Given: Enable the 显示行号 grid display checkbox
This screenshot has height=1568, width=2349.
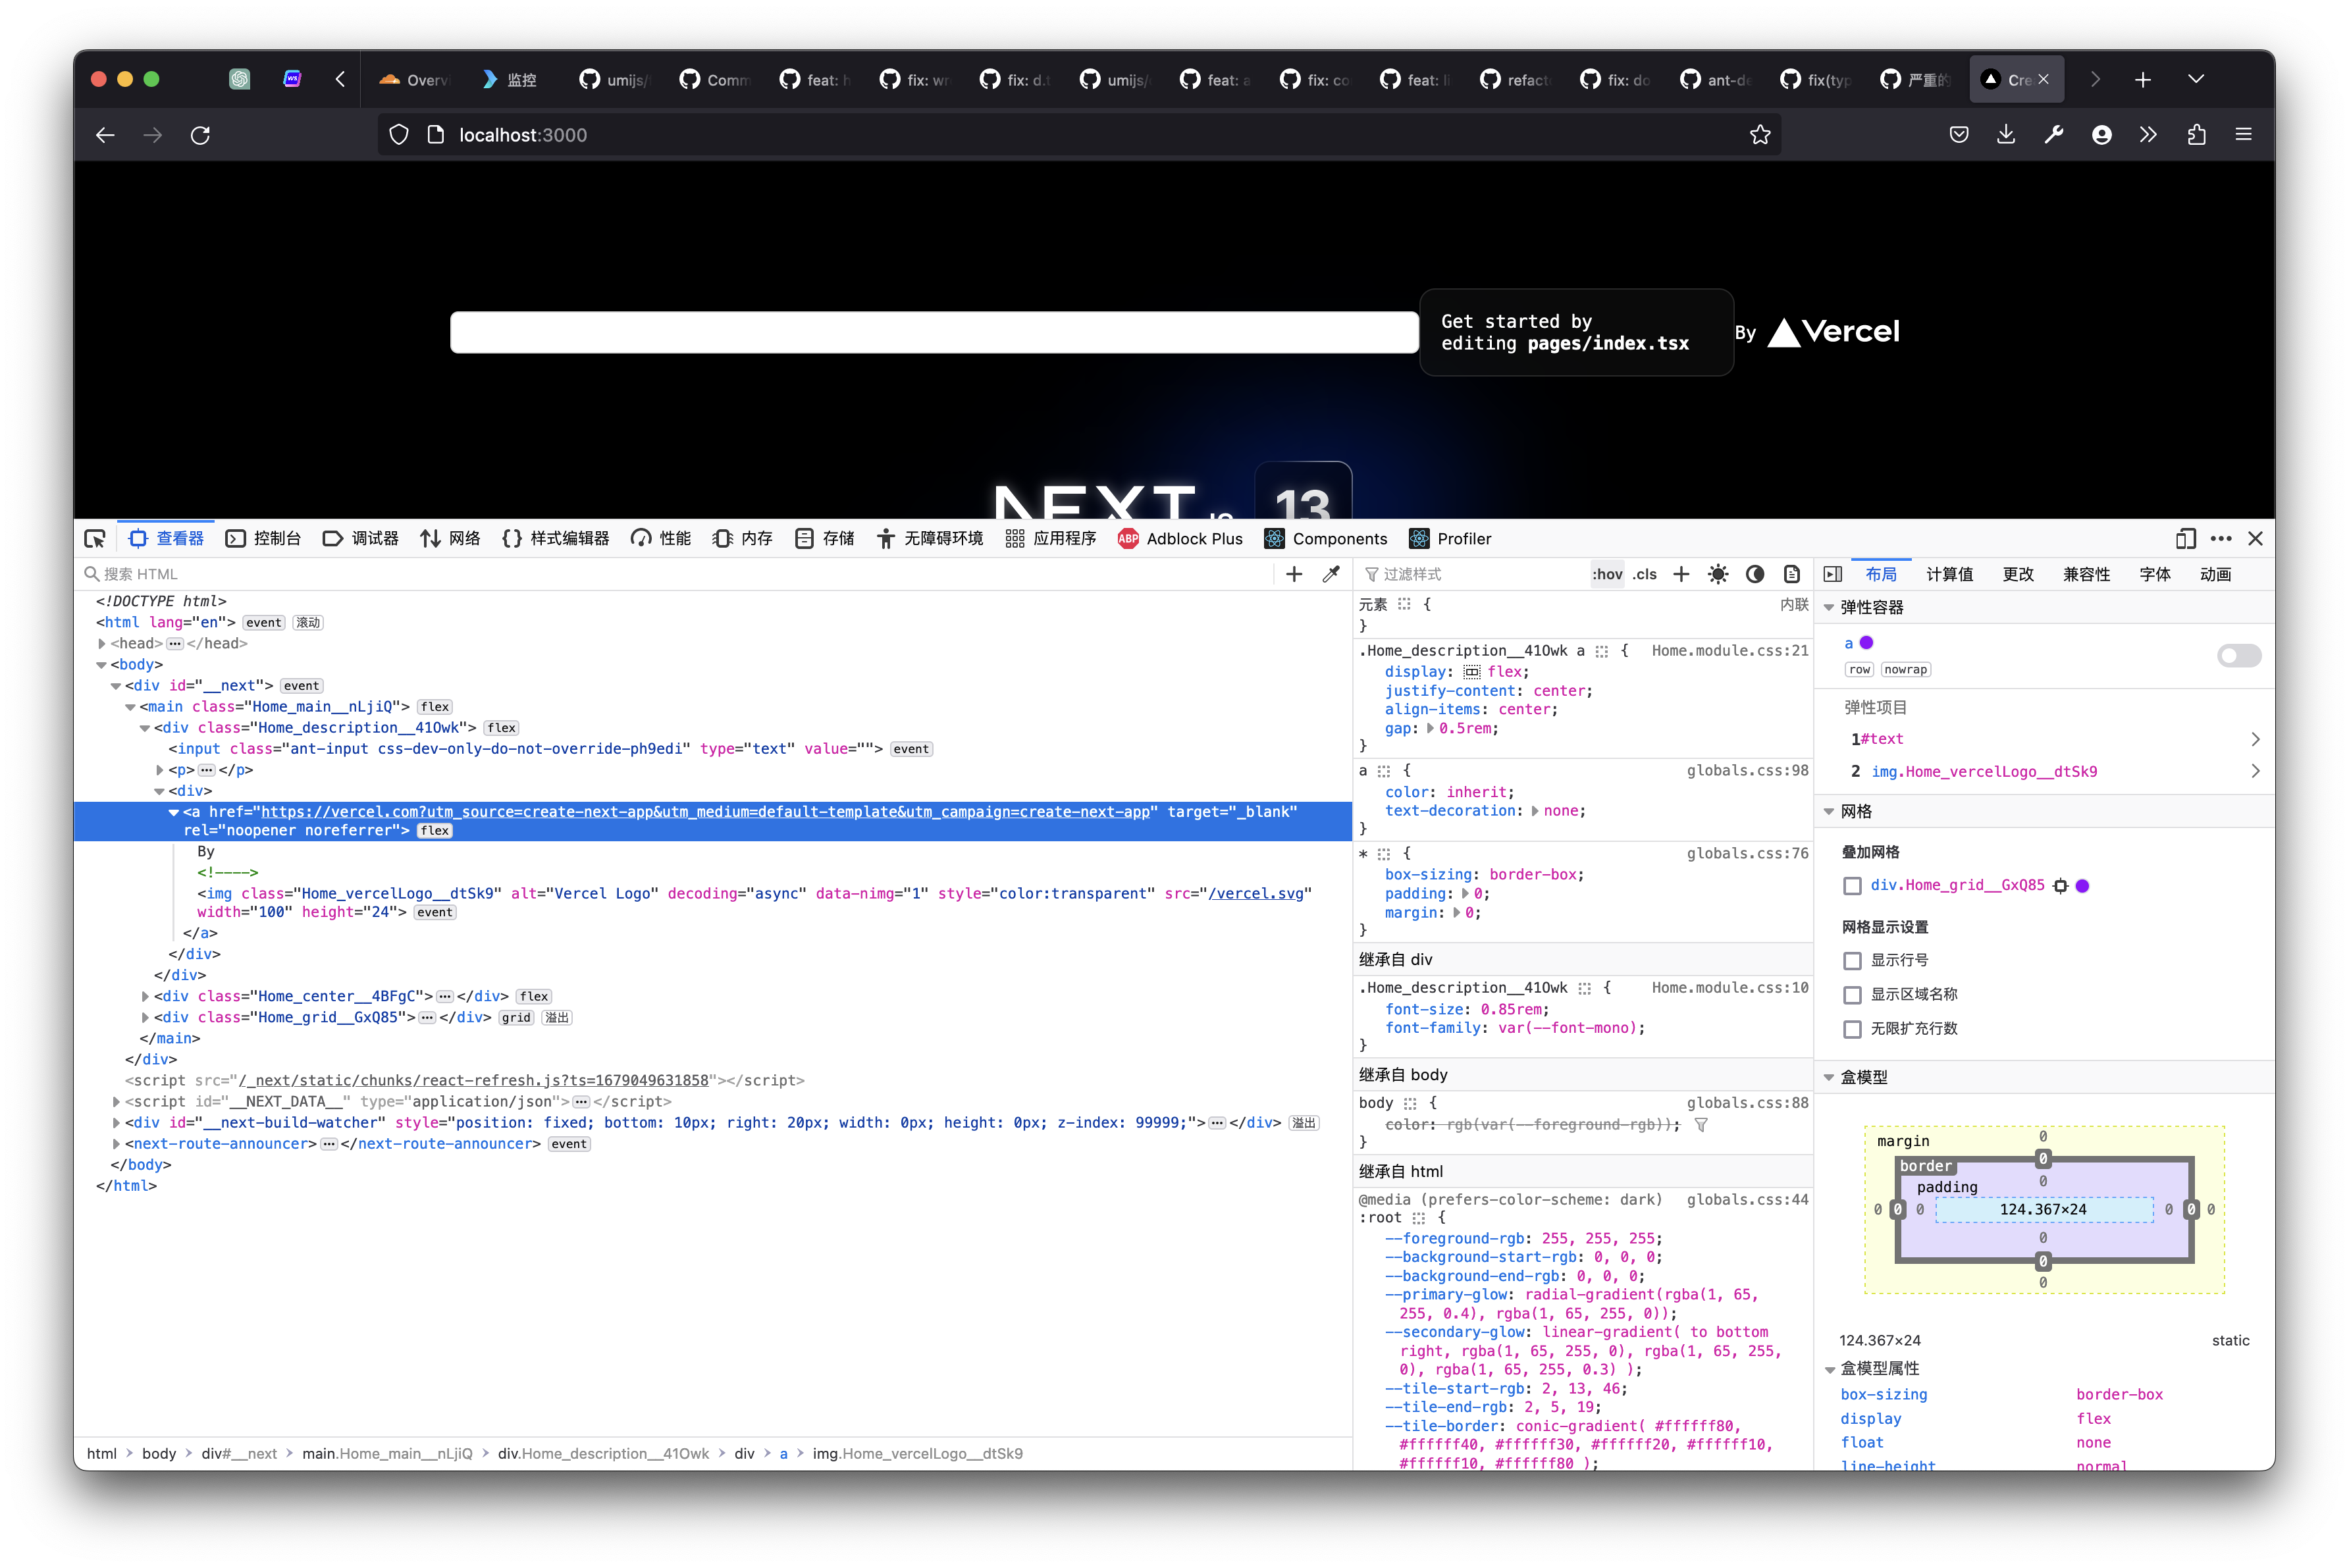Looking at the screenshot, I should 1852,960.
